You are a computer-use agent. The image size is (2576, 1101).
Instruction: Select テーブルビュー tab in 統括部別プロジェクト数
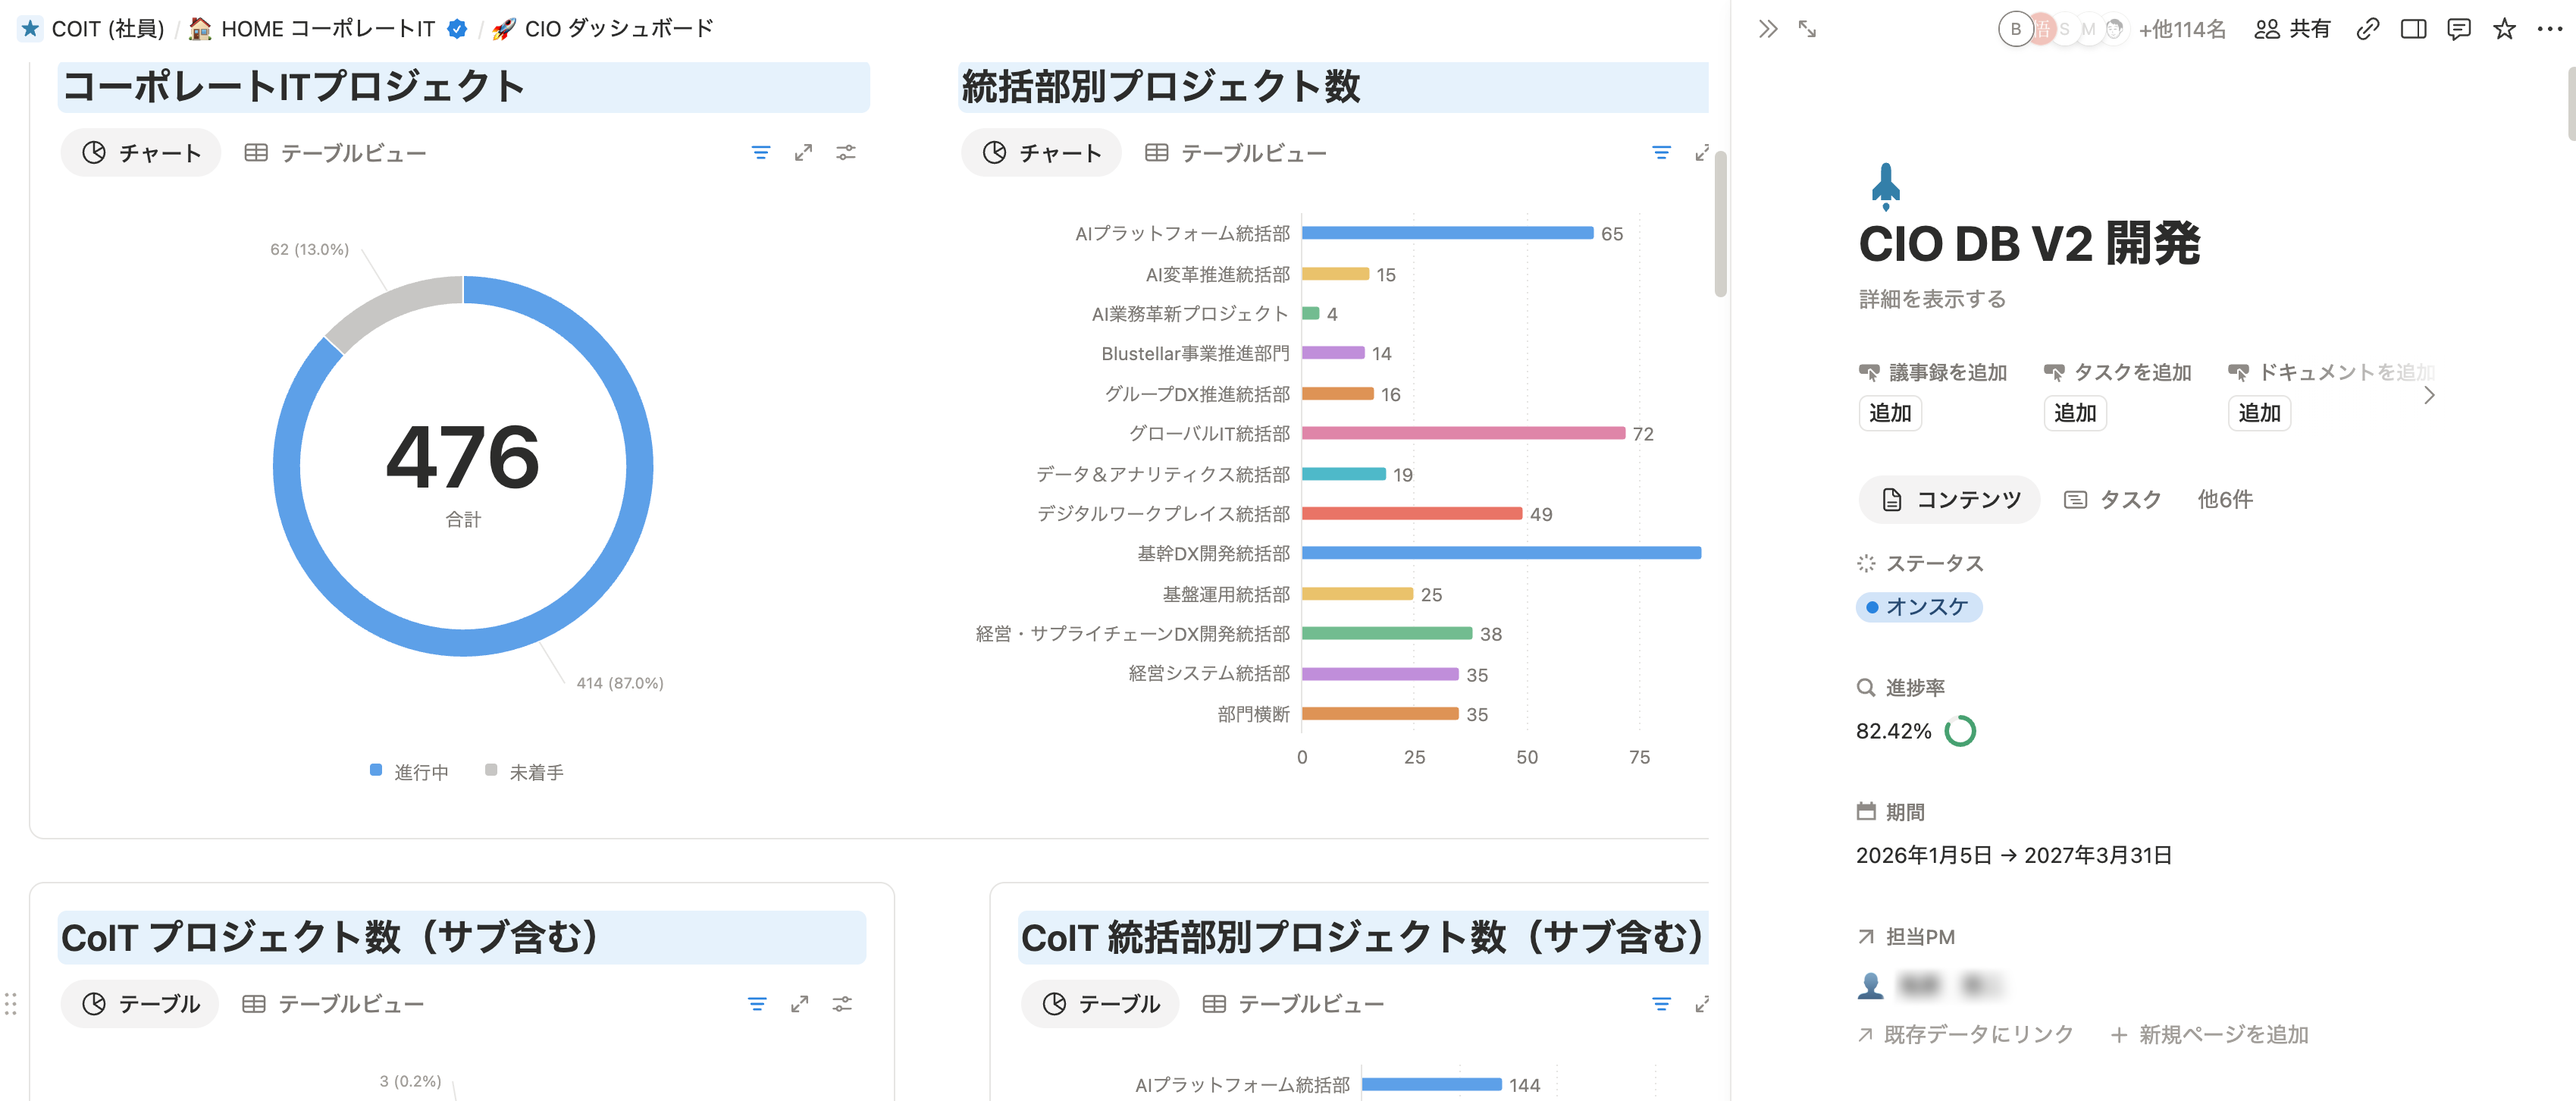pyautogui.click(x=1235, y=153)
